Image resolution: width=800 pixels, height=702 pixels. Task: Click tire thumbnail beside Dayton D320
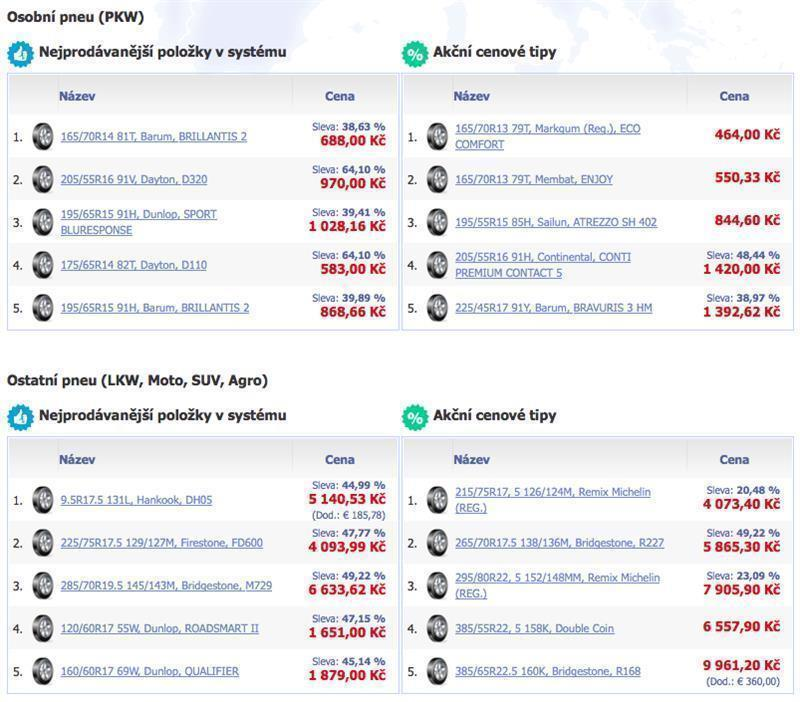pos(42,180)
